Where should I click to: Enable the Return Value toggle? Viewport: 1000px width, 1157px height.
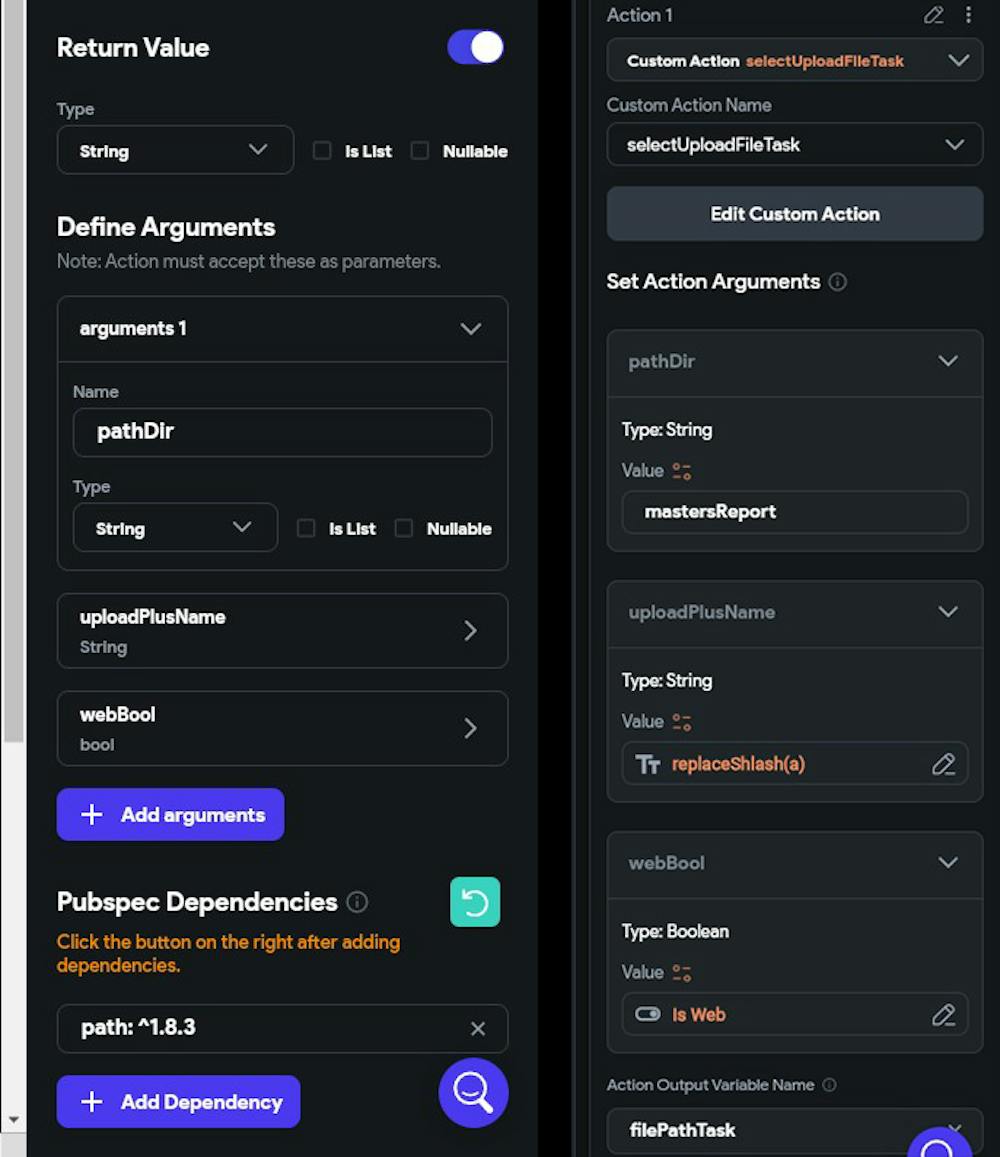(474, 47)
